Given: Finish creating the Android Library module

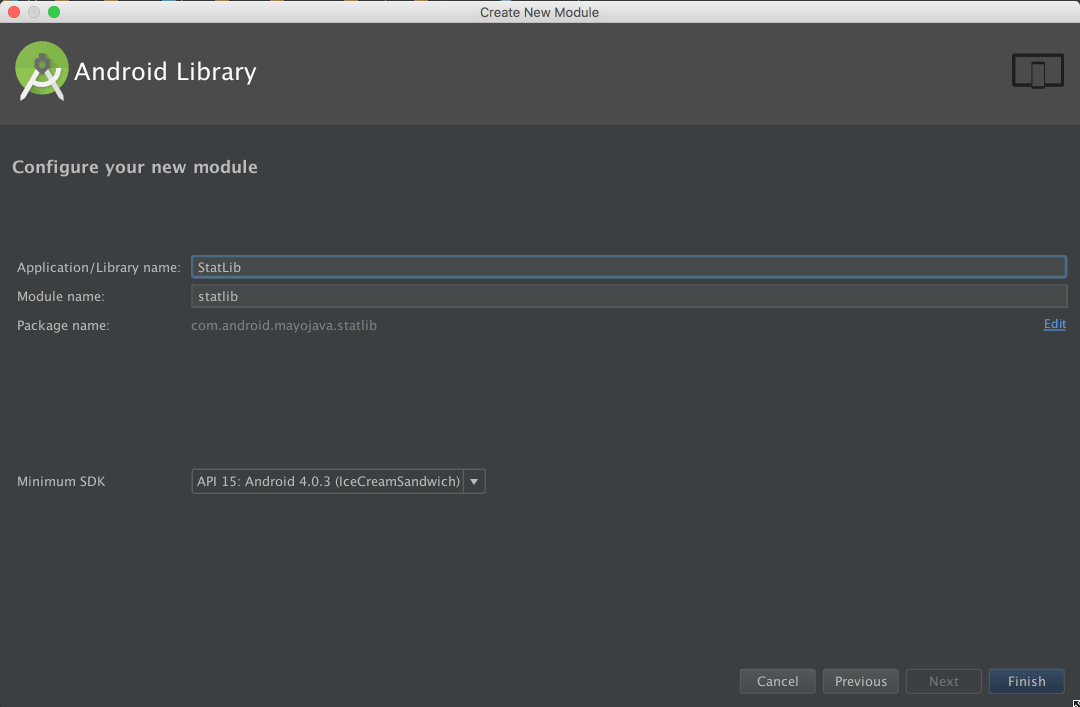Looking at the screenshot, I should 1026,681.
